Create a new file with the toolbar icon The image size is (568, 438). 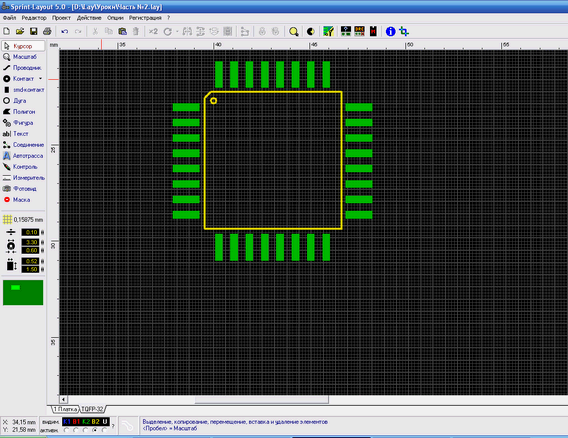[x=7, y=32]
